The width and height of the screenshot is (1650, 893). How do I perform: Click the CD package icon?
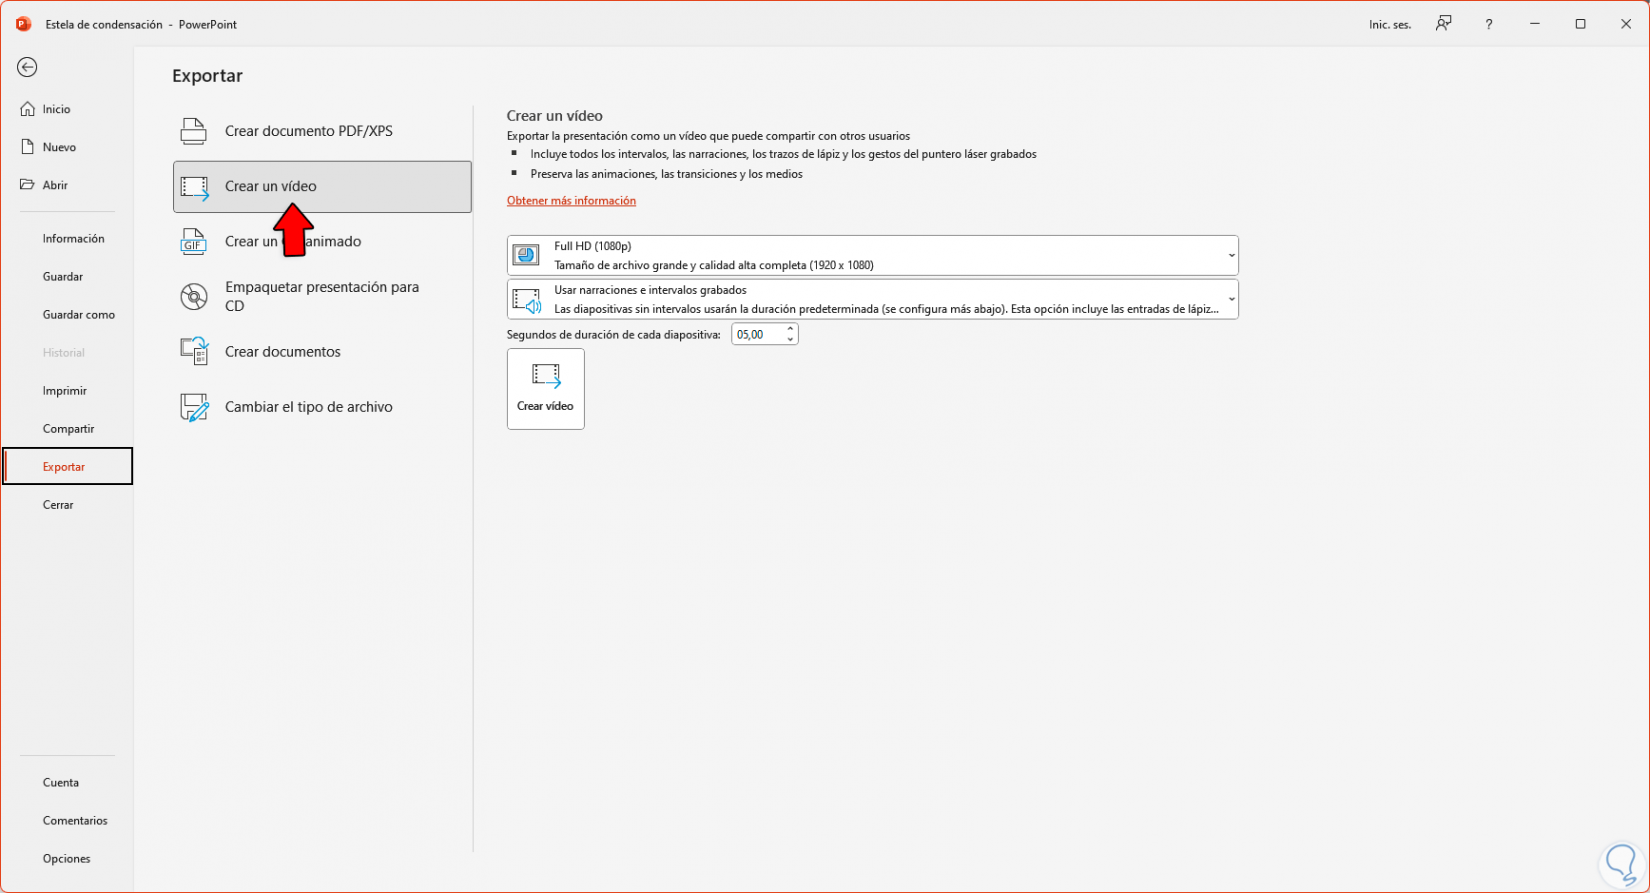[193, 297]
